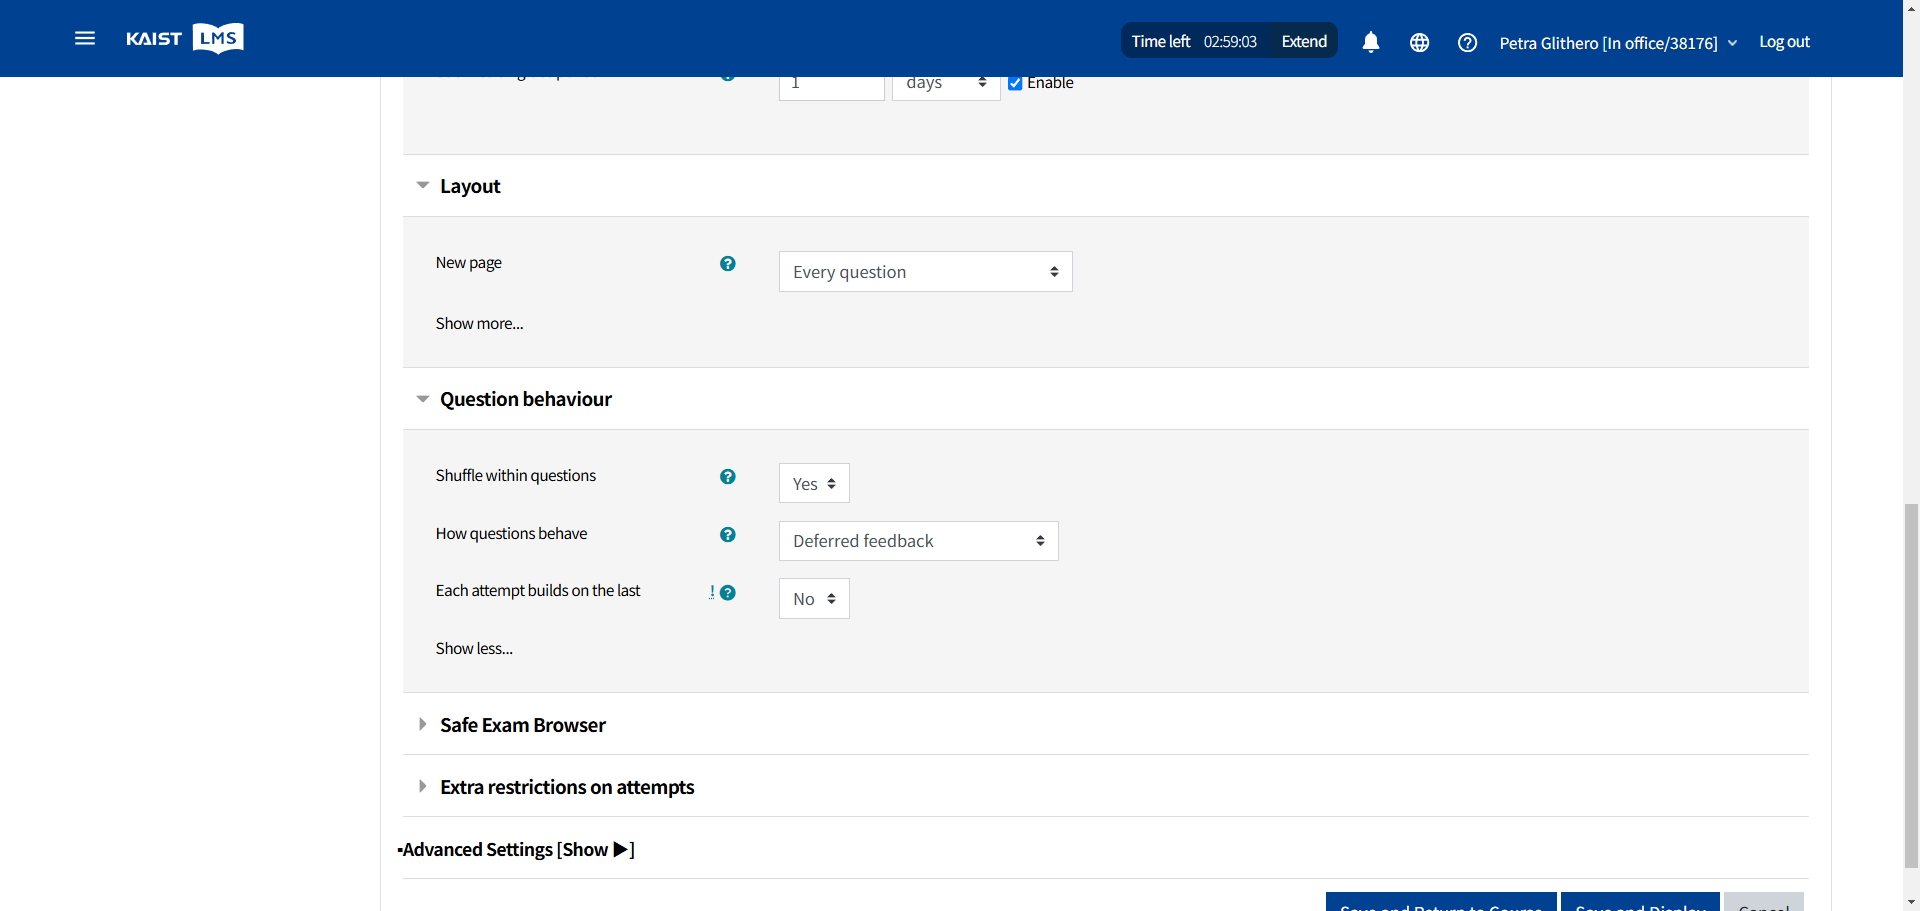
Task: Show help for New page
Action: 728,264
